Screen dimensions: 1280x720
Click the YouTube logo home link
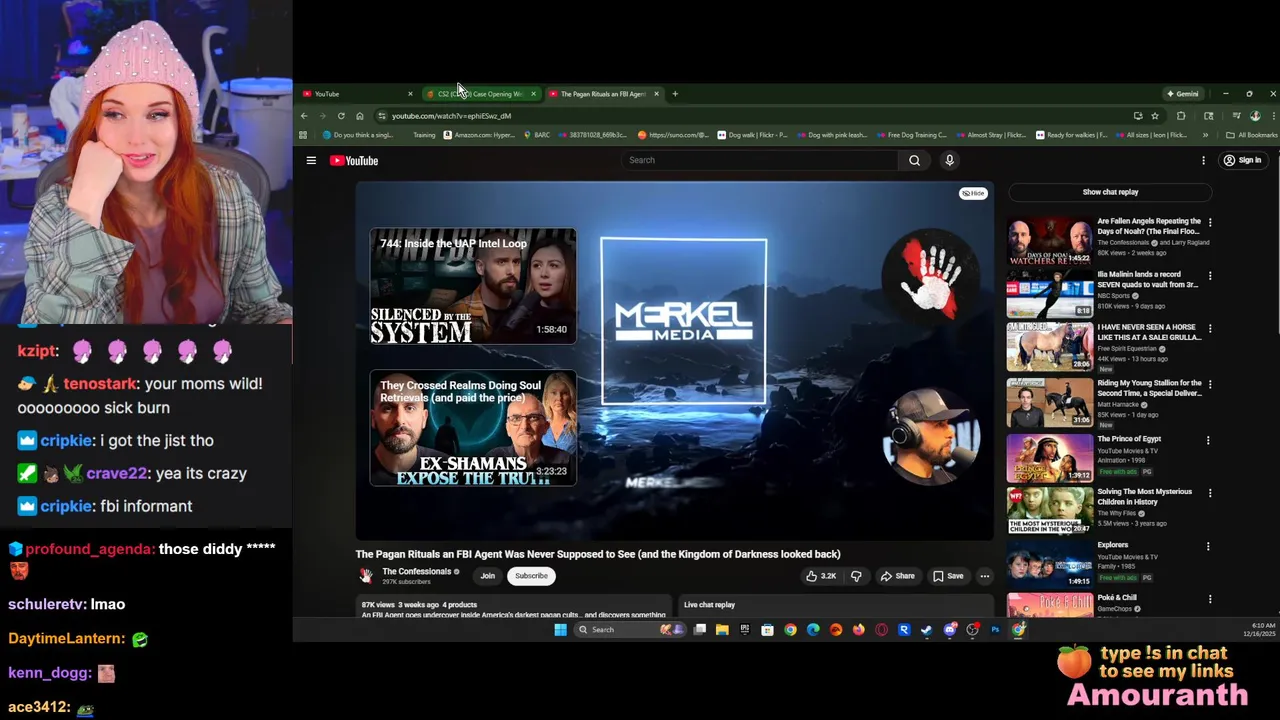point(354,160)
